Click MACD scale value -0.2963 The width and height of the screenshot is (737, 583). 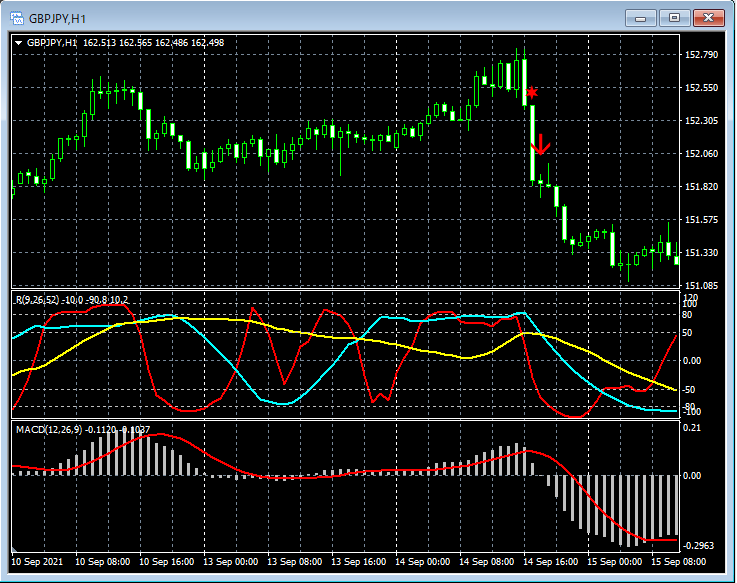click(x=698, y=545)
